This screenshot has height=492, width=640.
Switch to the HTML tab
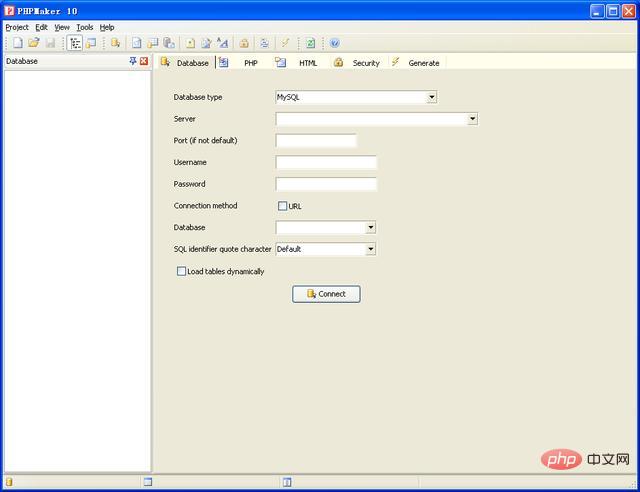click(x=300, y=63)
